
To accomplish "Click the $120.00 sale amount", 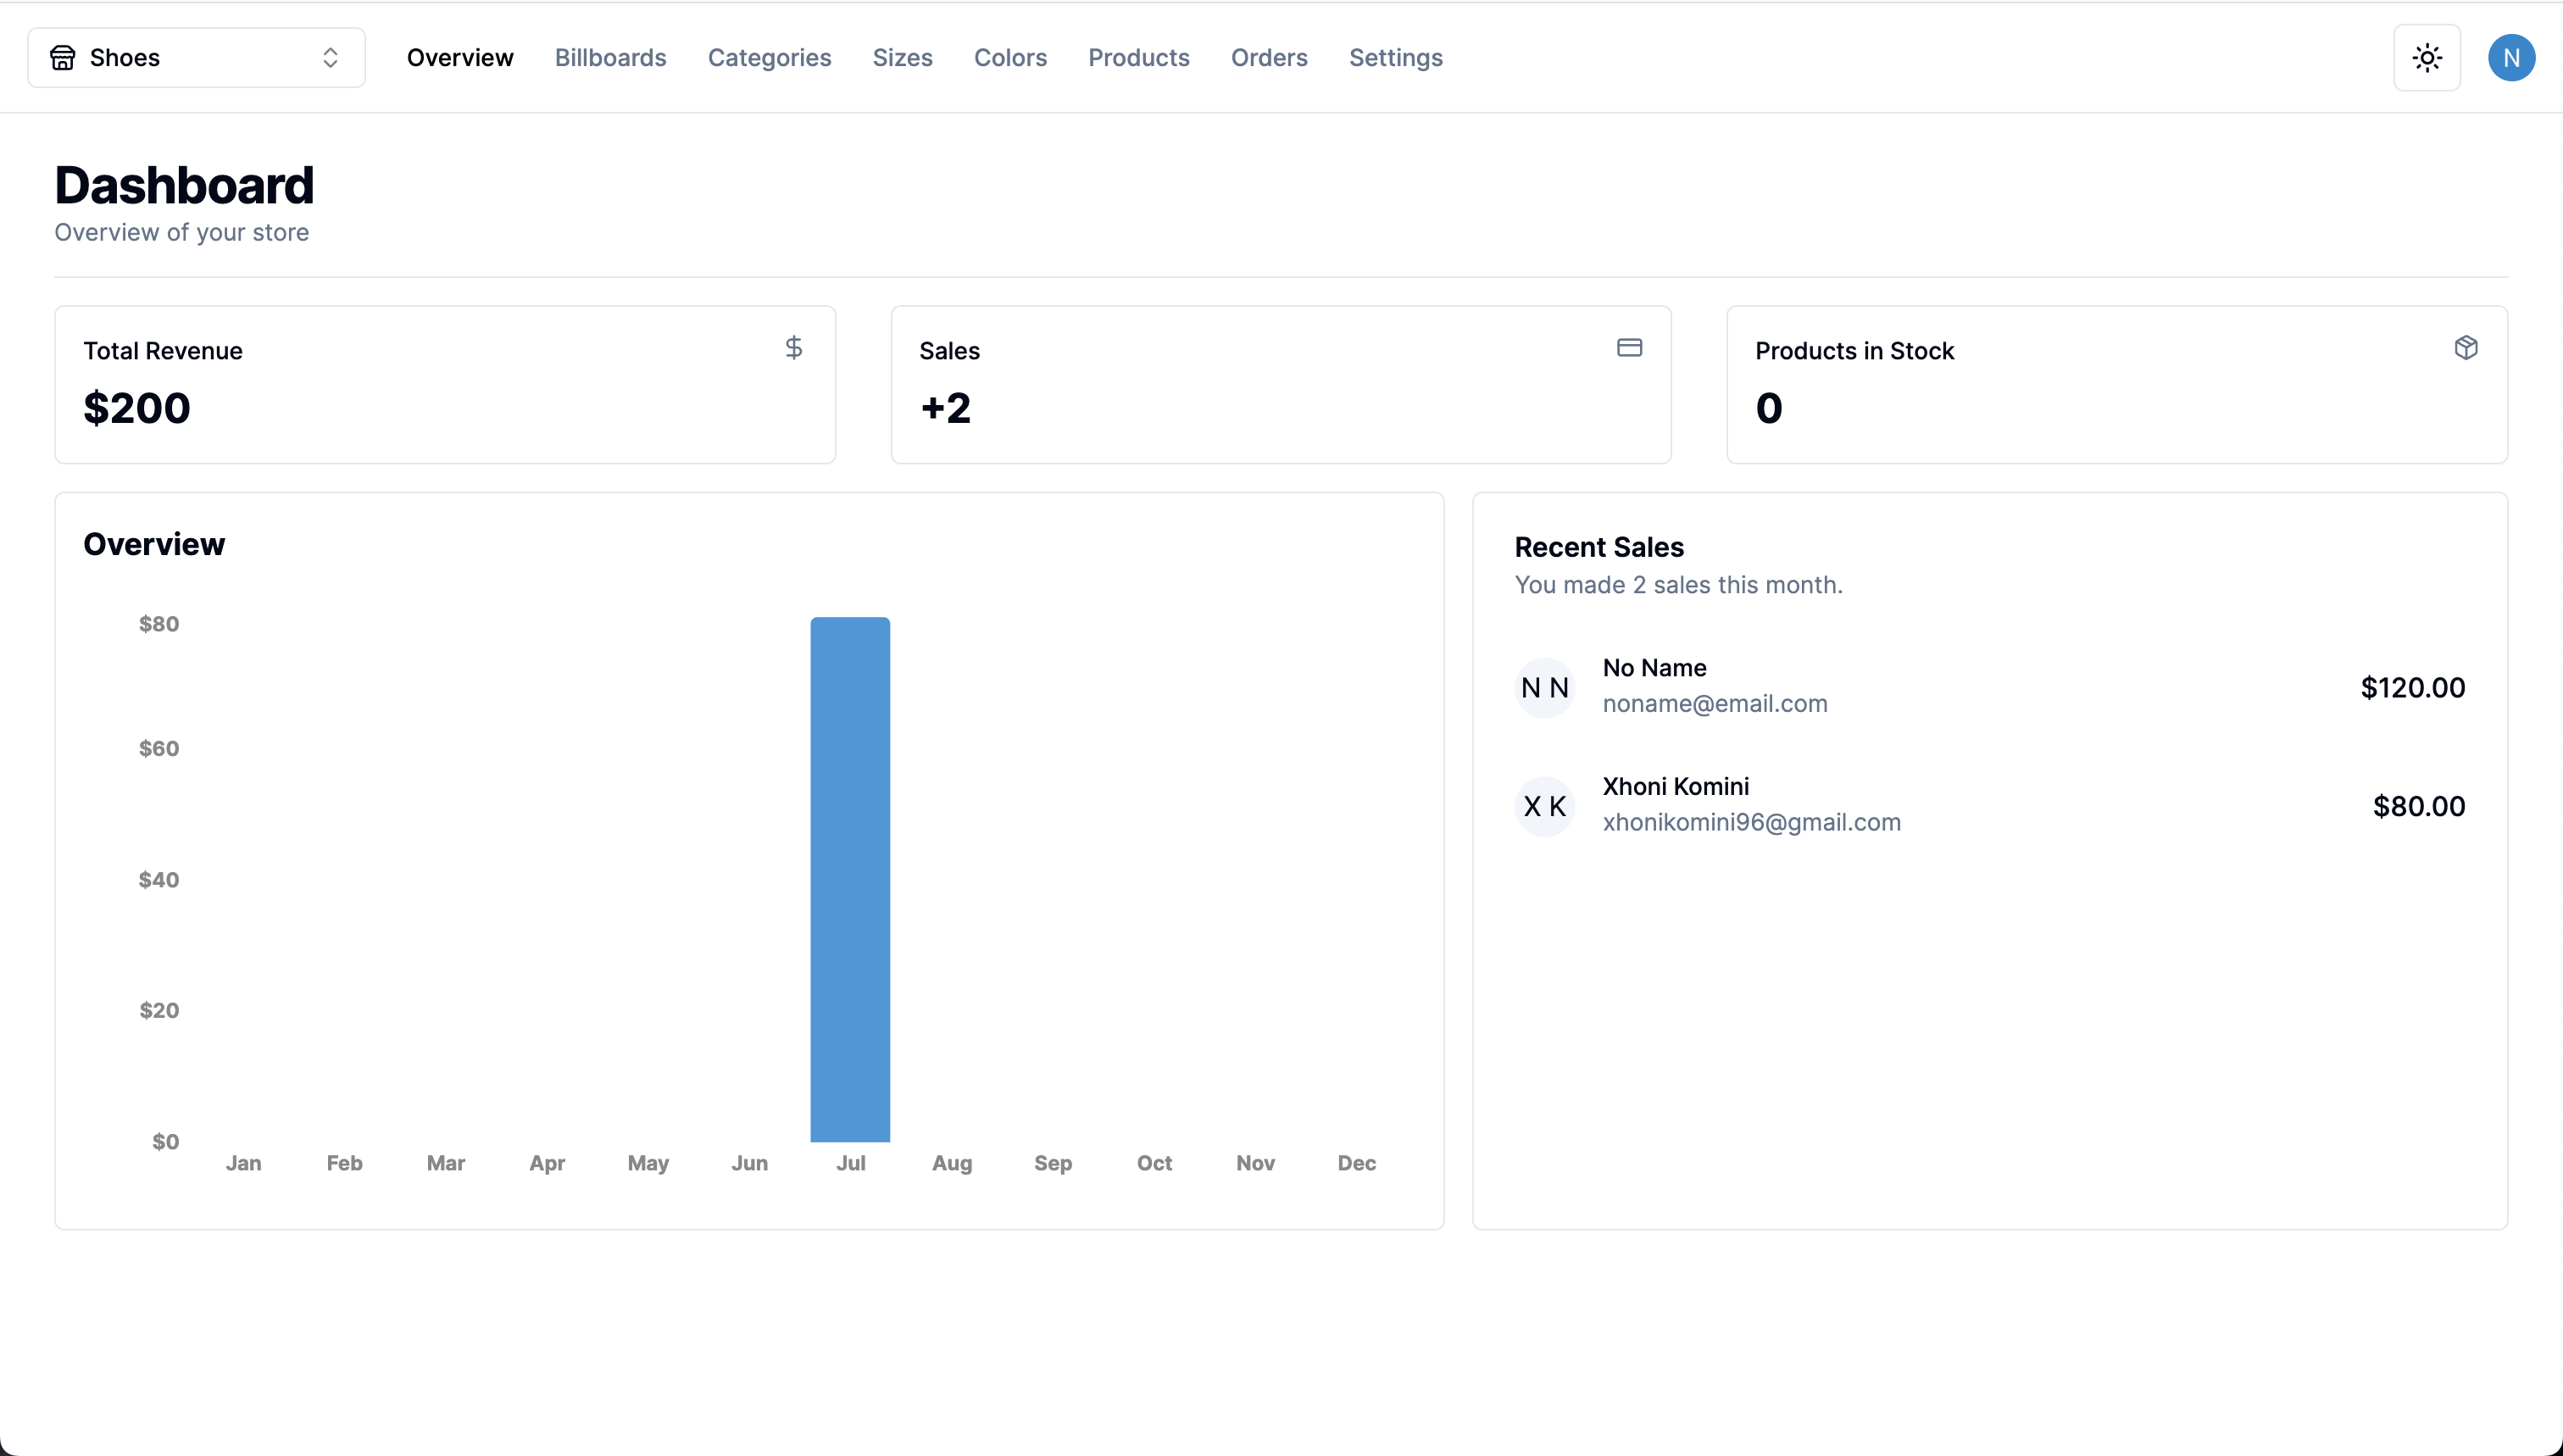I will (2413, 688).
